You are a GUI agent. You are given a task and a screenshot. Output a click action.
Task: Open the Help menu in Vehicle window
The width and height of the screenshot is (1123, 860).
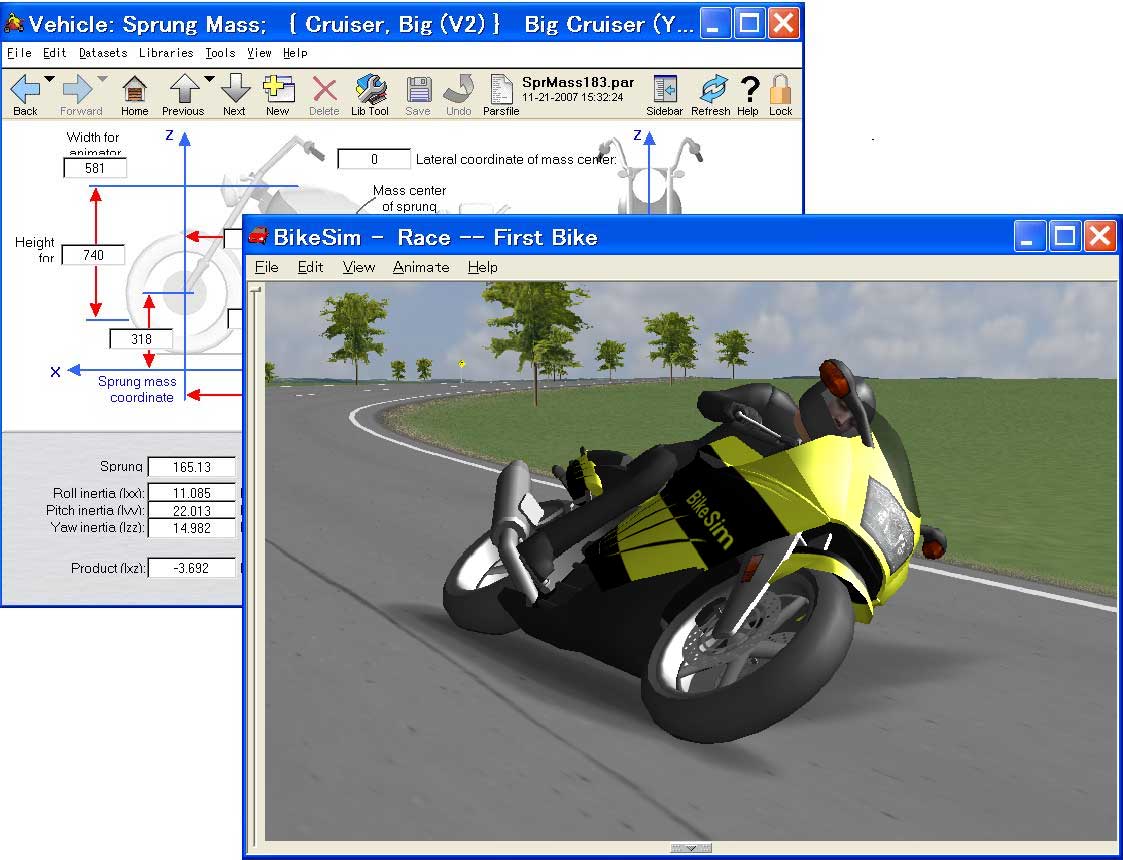[x=295, y=53]
